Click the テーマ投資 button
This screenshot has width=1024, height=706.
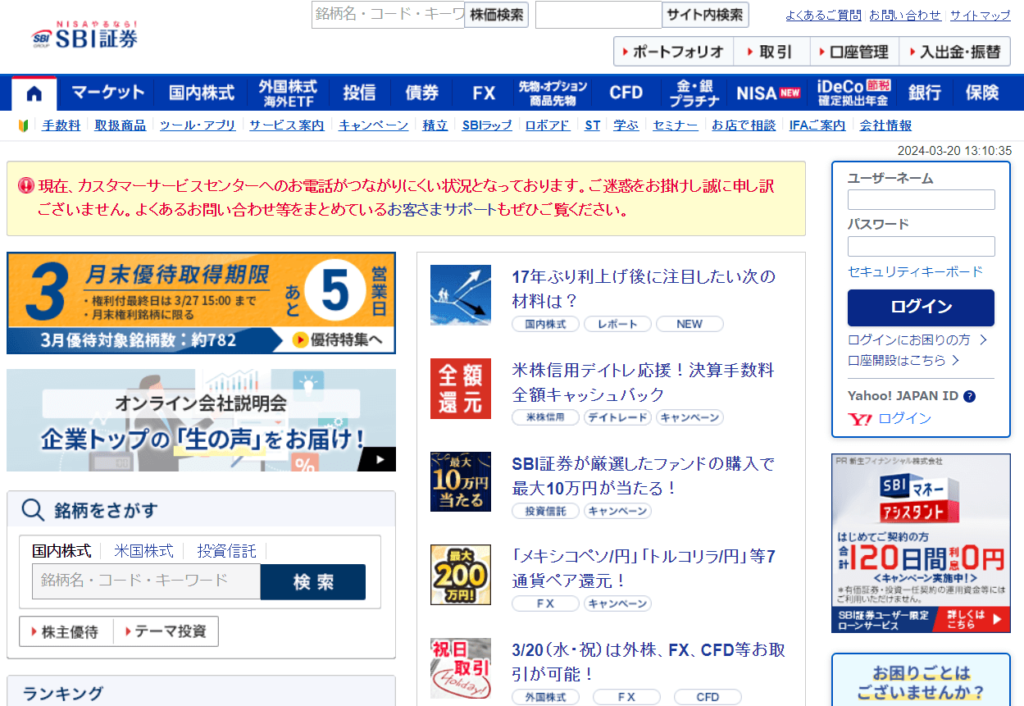(166, 632)
